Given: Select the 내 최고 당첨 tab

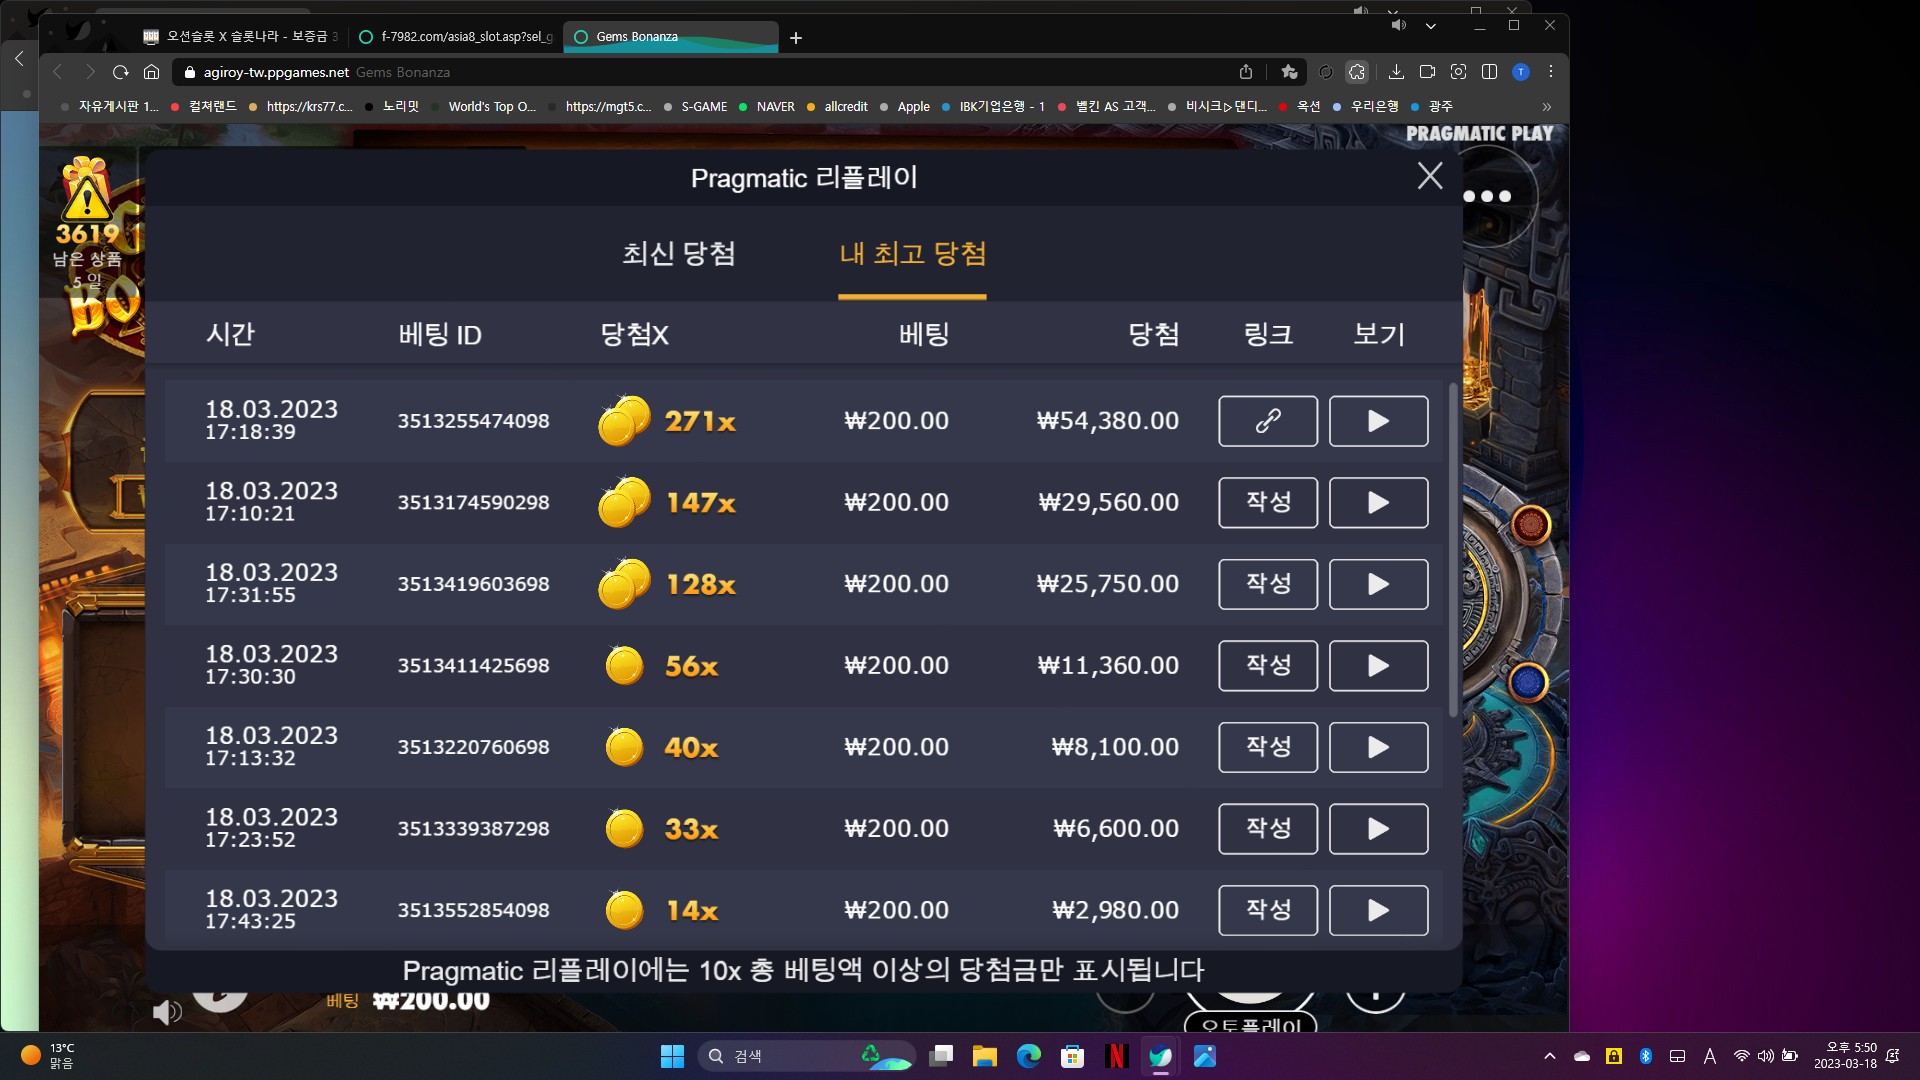Looking at the screenshot, I should (912, 254).
